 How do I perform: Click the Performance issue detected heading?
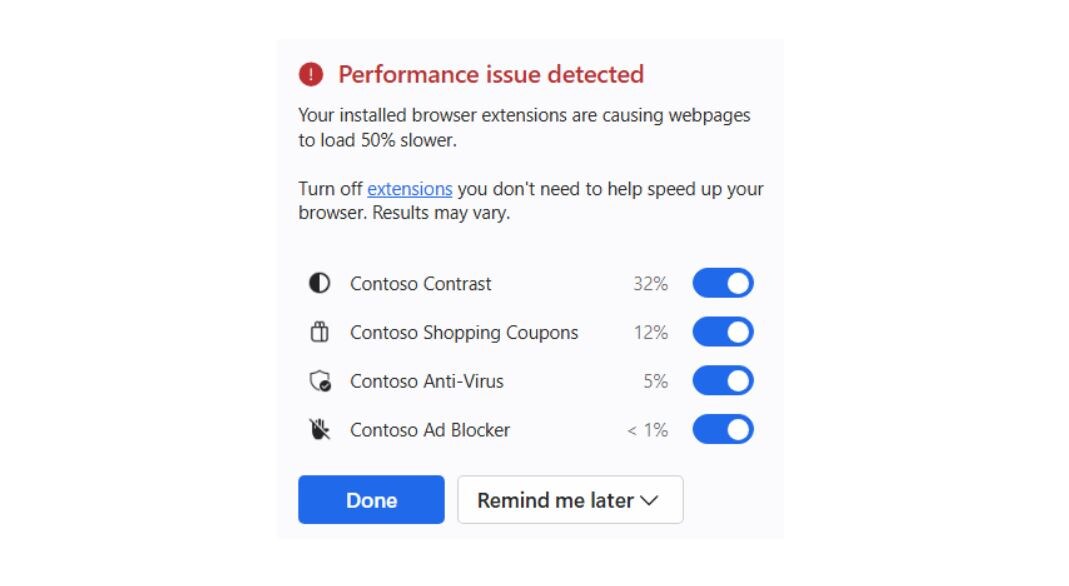click(x=491, y=74)
